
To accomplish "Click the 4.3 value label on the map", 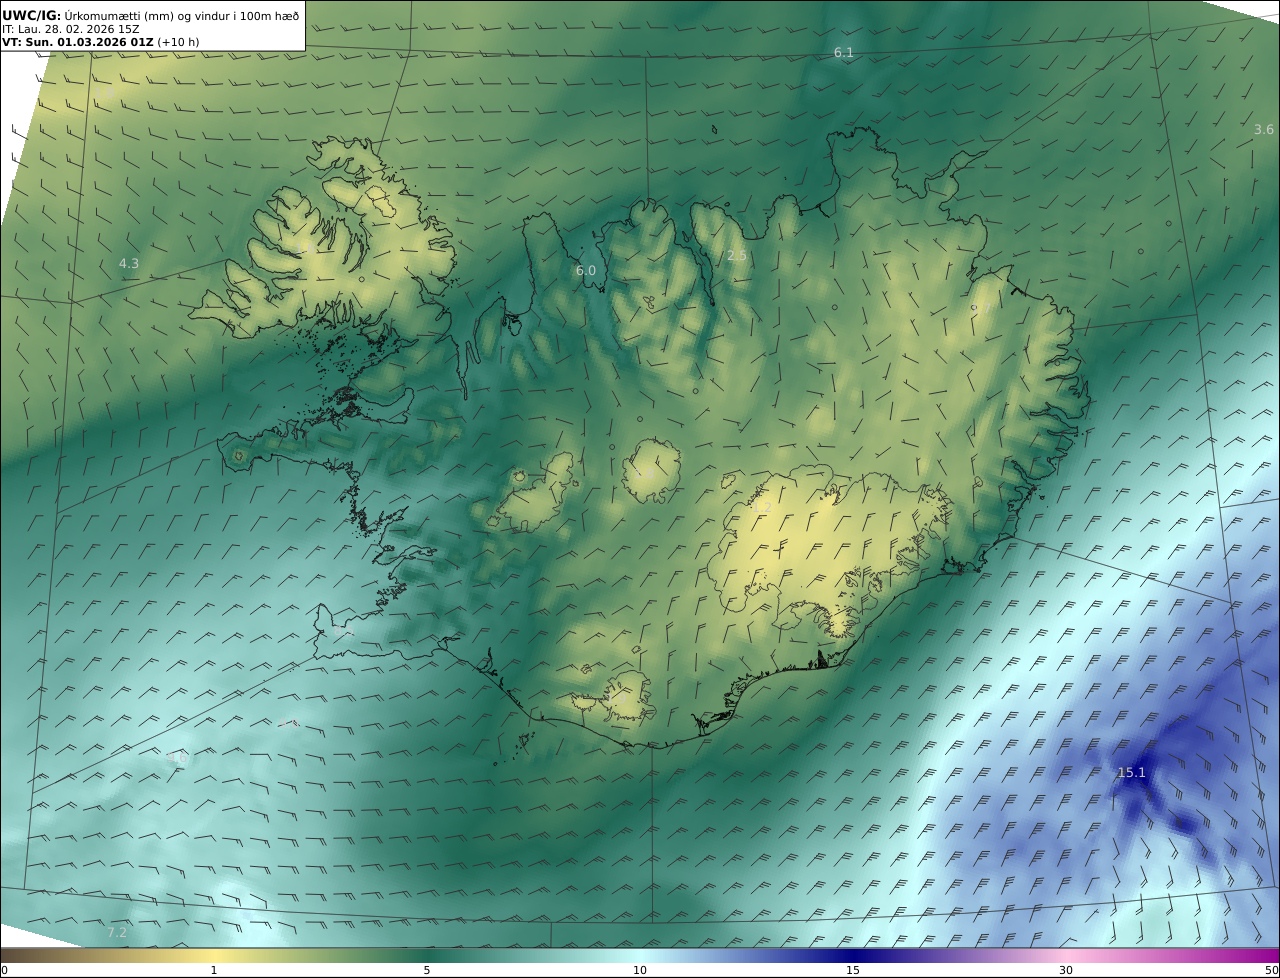I will (x=129, y=263).
